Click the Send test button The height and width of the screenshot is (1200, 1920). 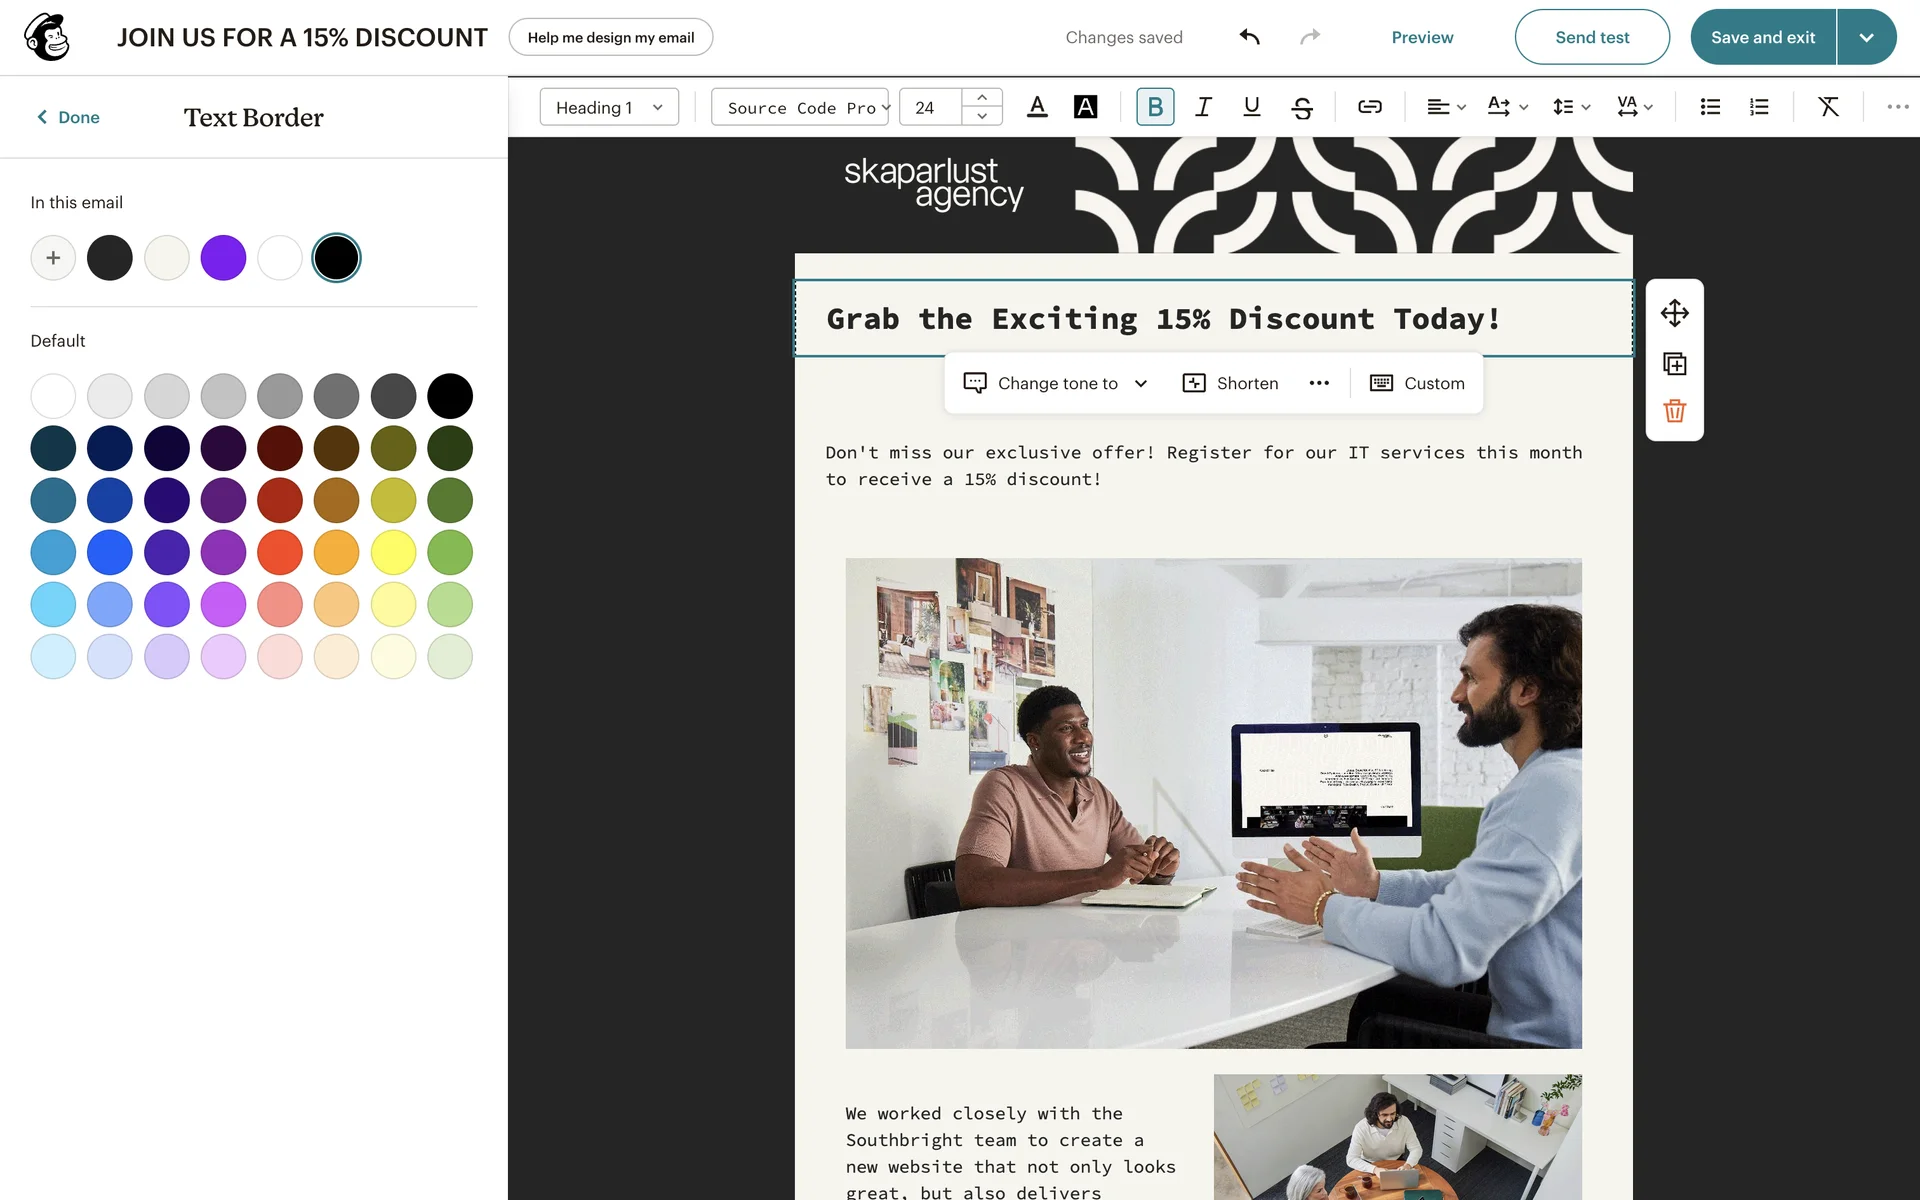[x=1592, y=37]
